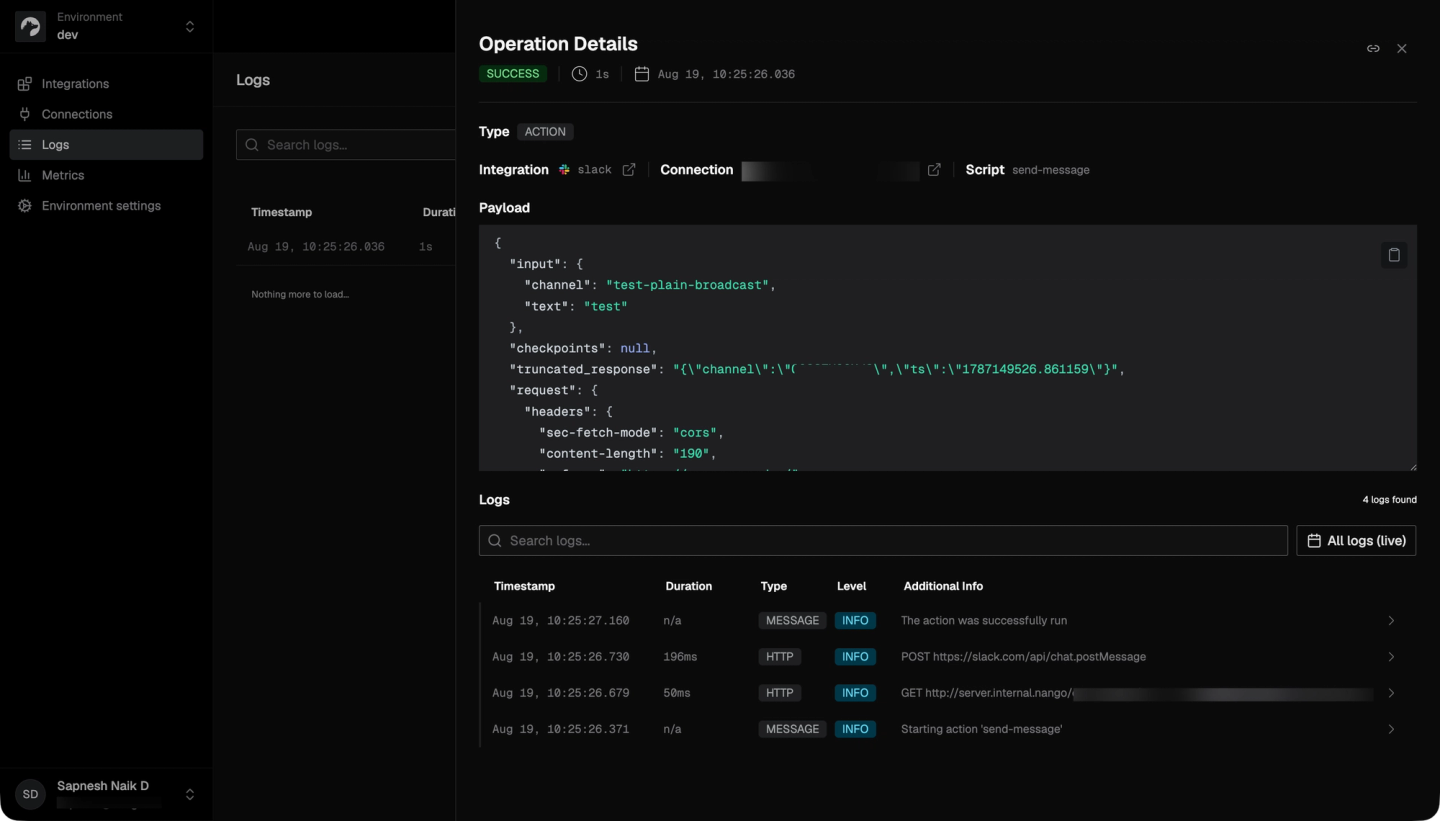
Task: Click the SD user avatar
Action: pyautogui.click(x=30, y=794)
